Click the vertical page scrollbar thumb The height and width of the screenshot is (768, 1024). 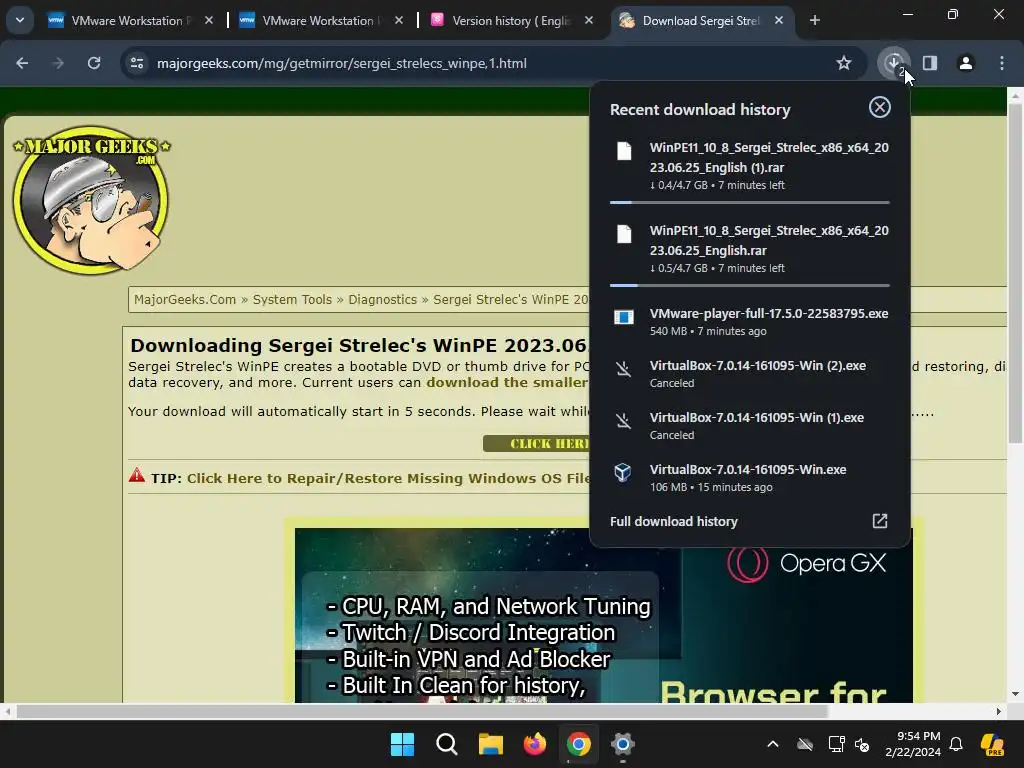1015,272
